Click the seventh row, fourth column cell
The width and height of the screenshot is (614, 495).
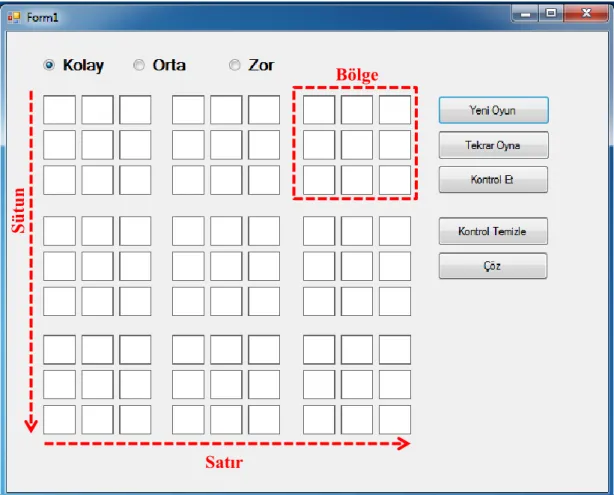(x=188, y=350)
